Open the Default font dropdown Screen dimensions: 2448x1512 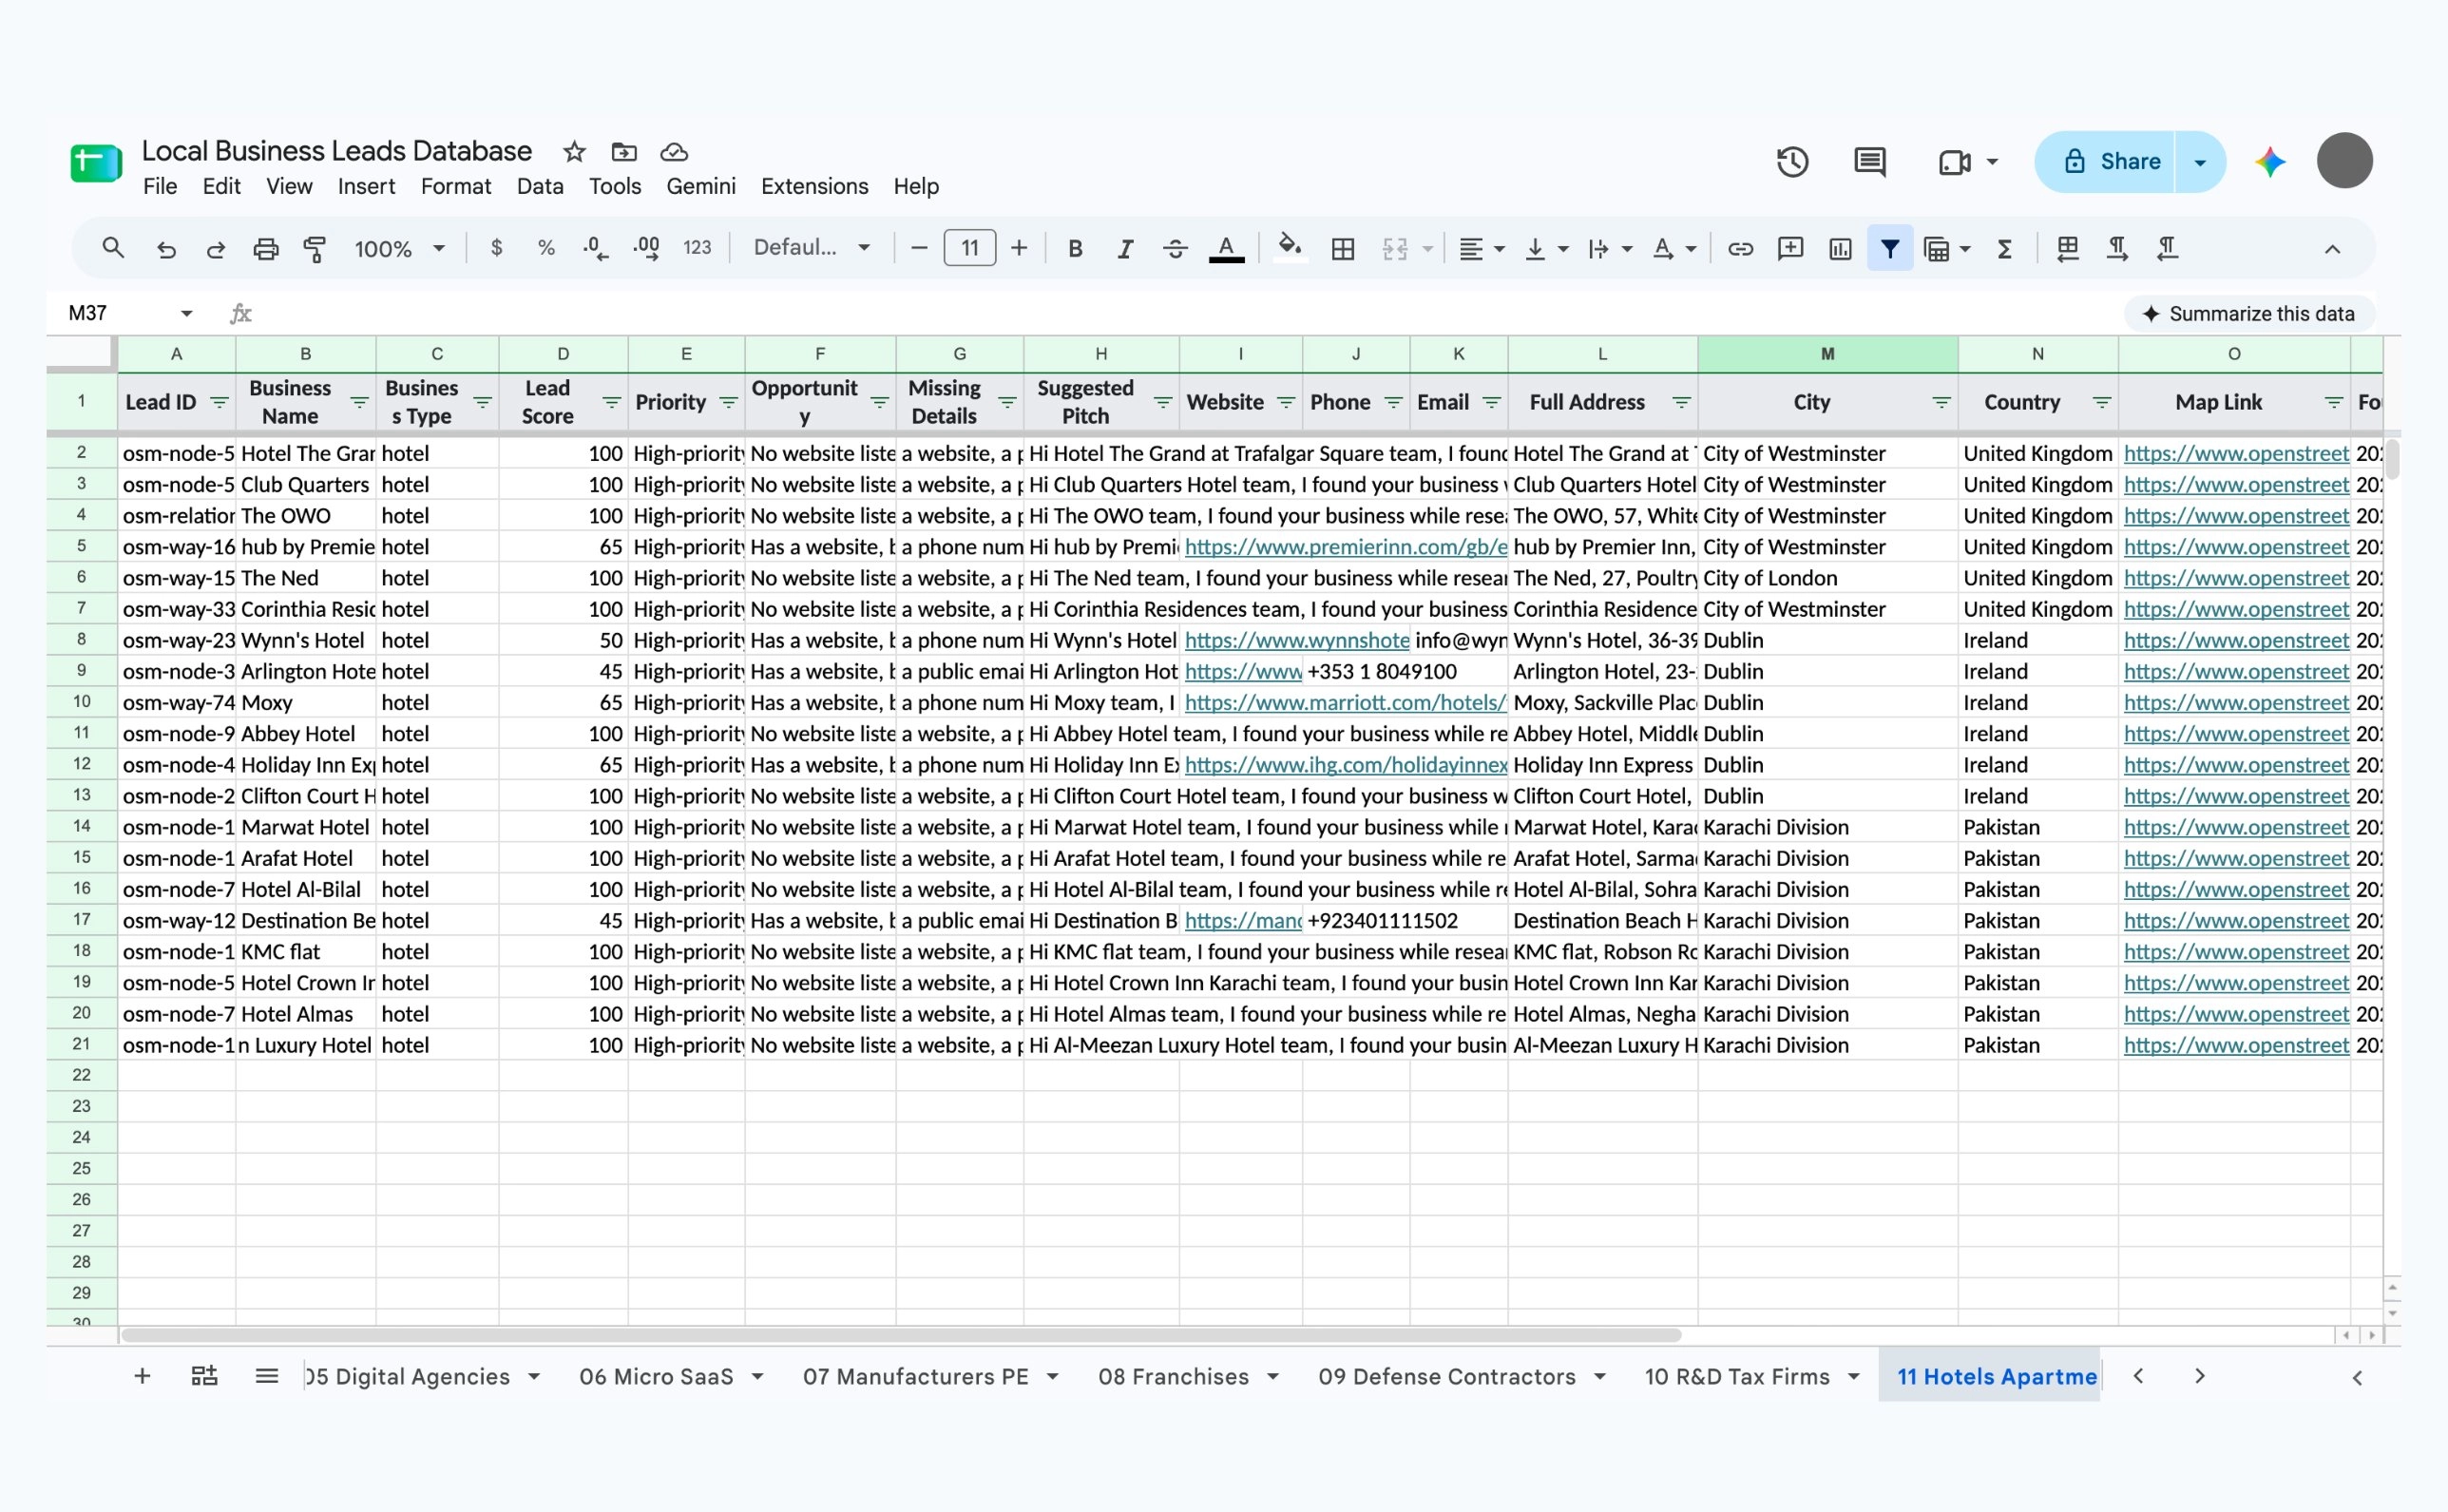811,248
